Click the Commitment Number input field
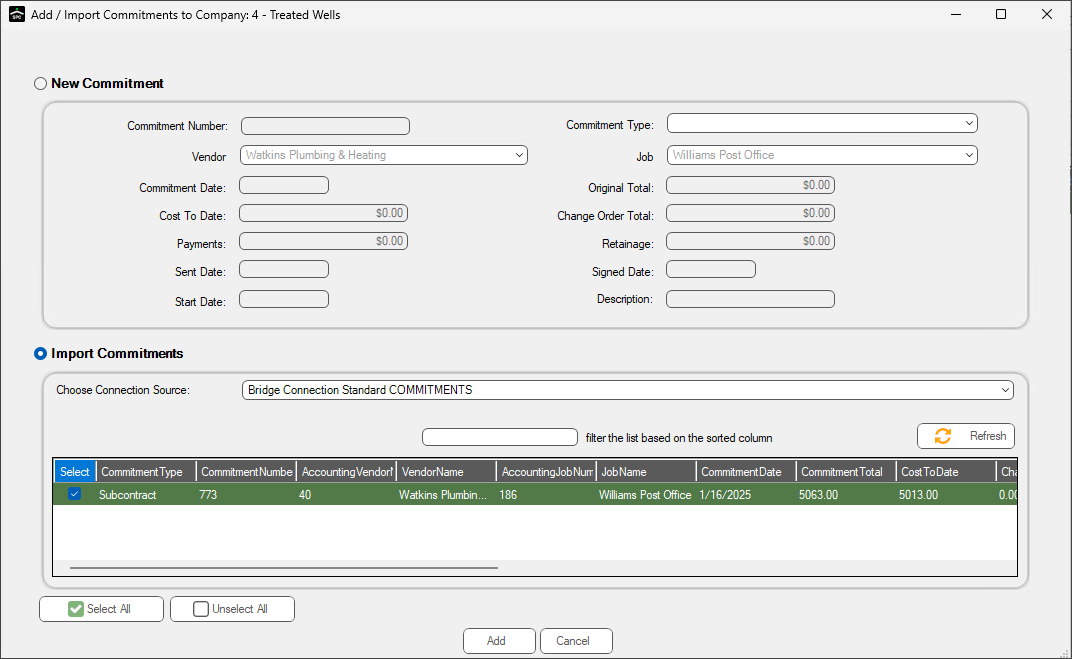Image resolution: width=1072 pixels, height=659 pixels. (x=325, y=126)
